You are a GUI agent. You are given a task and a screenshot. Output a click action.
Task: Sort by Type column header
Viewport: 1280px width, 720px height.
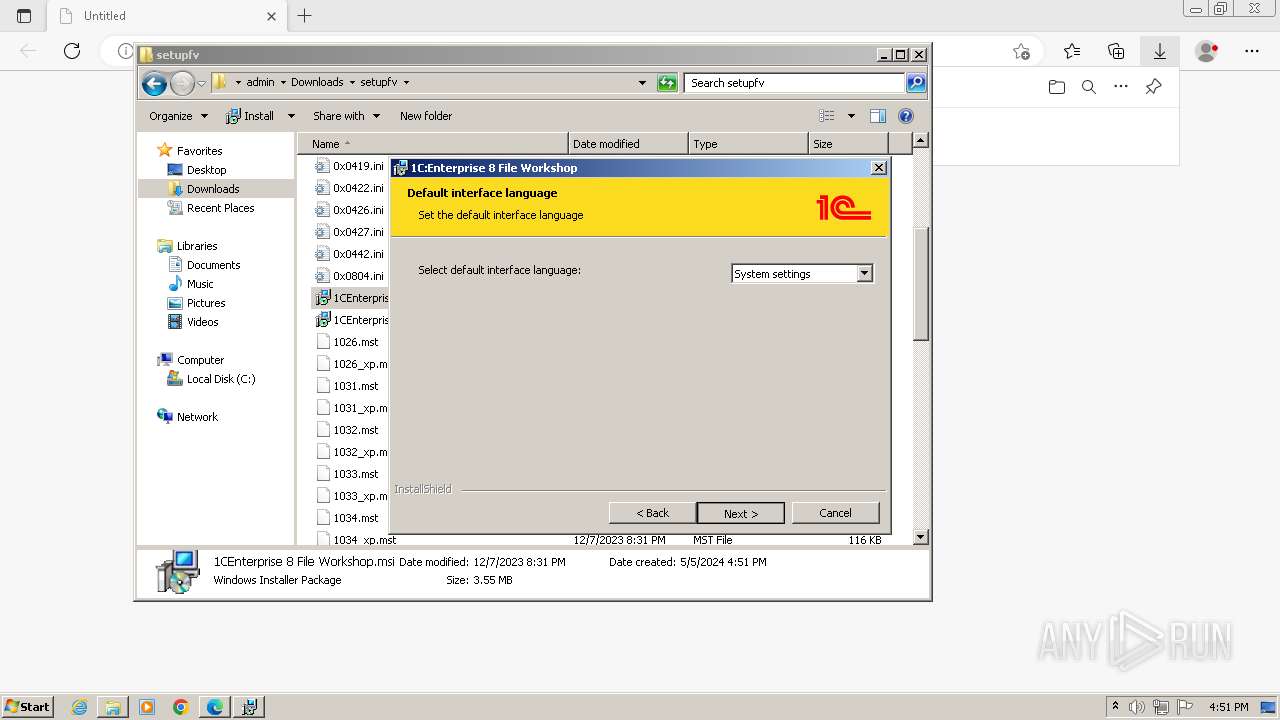748,144
